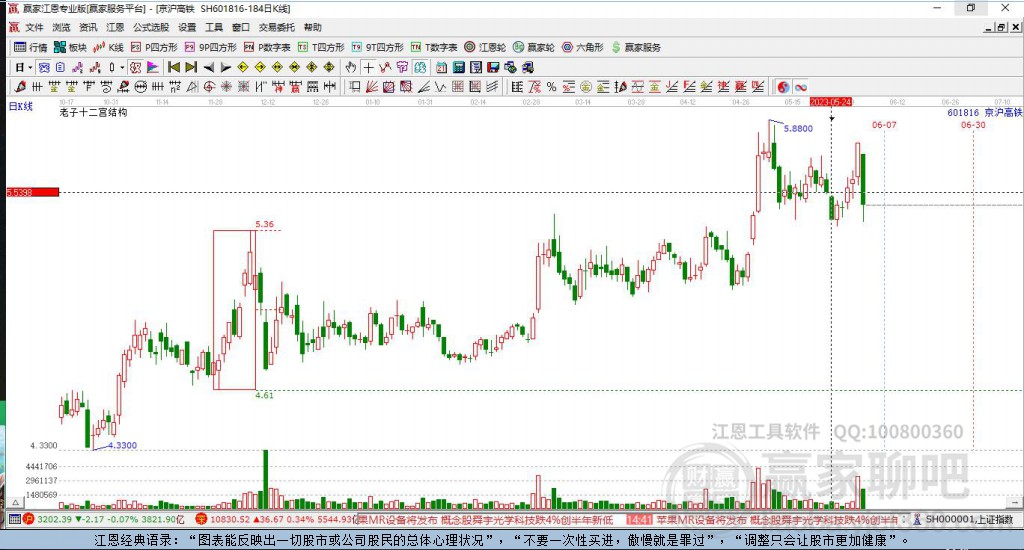
Task: Click the black left arrow icon
Action: coord(208,67)
